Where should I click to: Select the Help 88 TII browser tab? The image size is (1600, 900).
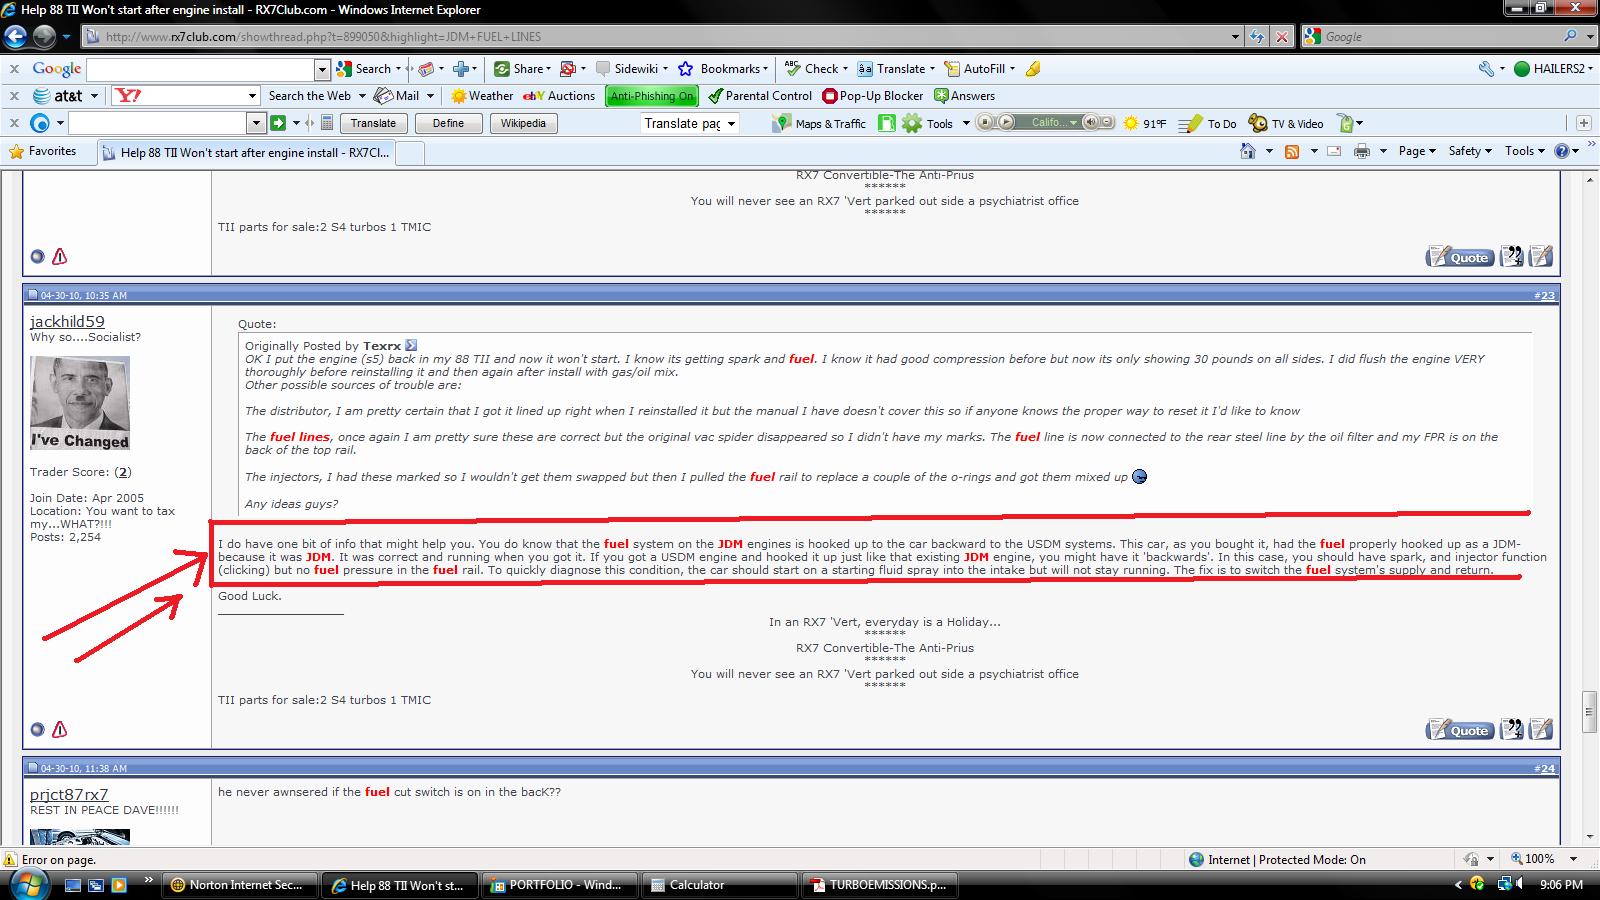coord(247,152)
